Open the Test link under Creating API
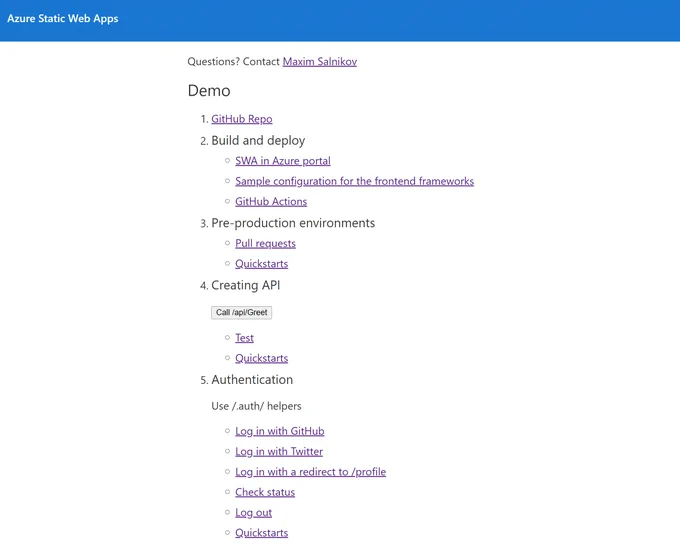 [244, 338]
